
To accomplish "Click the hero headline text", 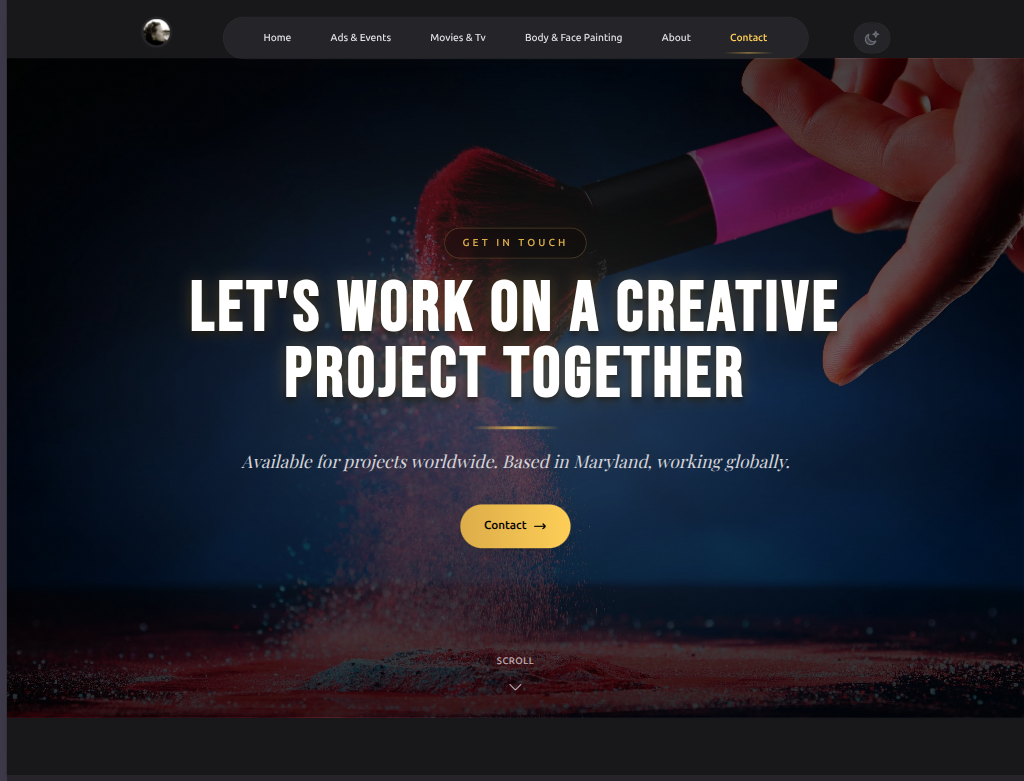I will point(515,338).
